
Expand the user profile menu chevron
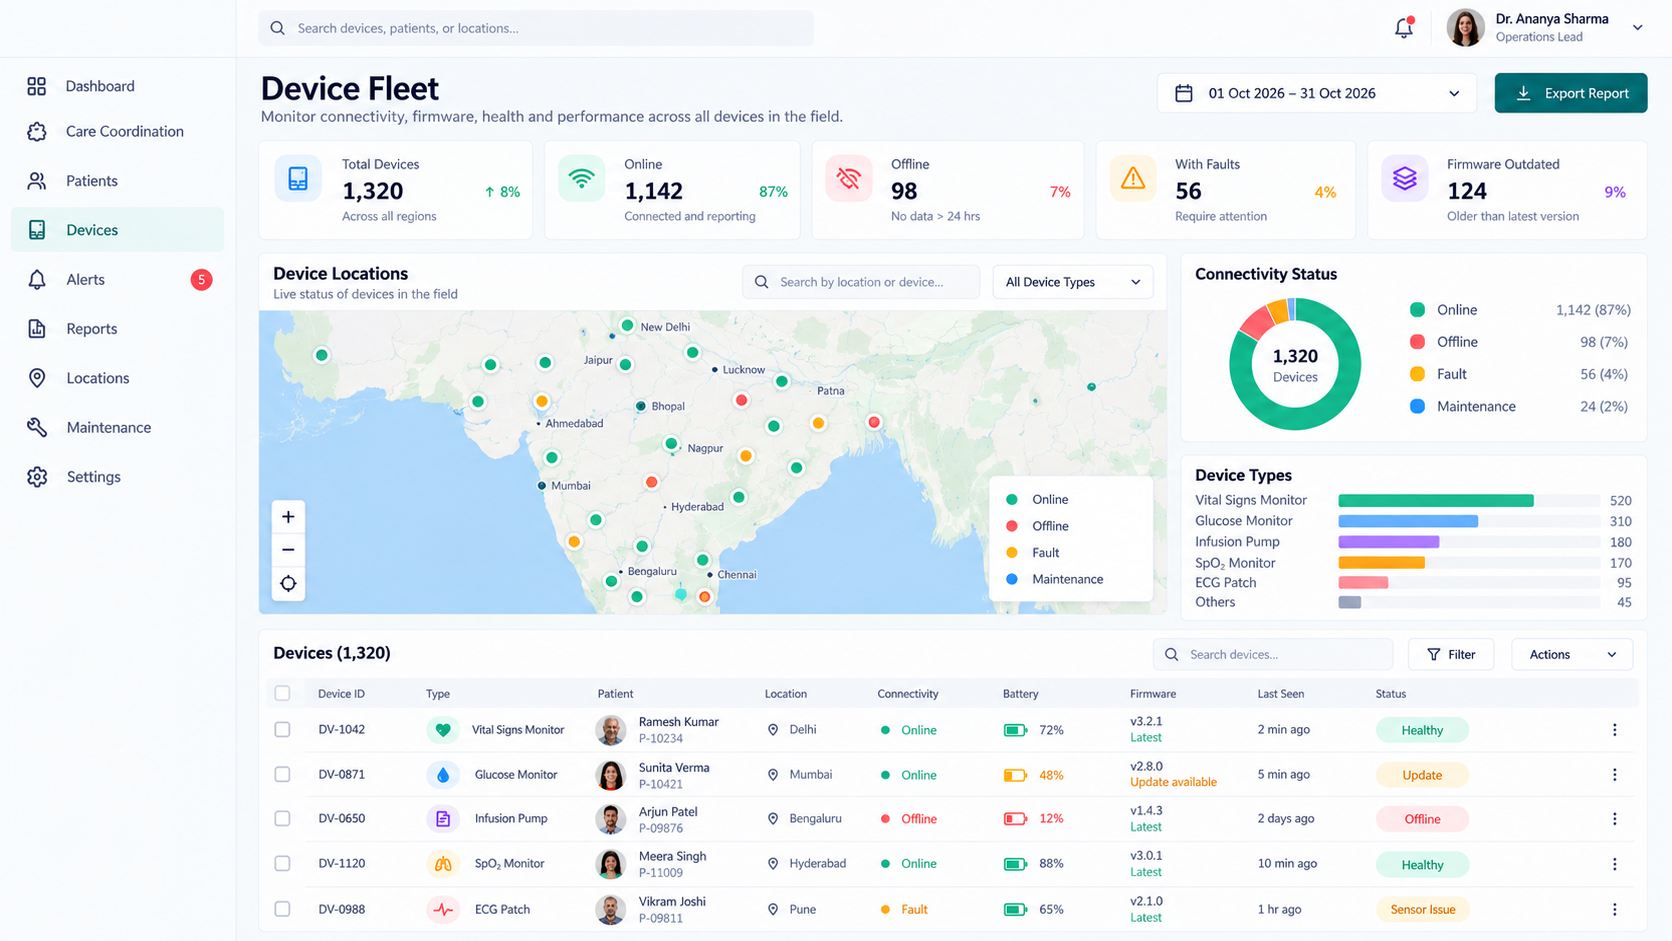(1637, 28)
